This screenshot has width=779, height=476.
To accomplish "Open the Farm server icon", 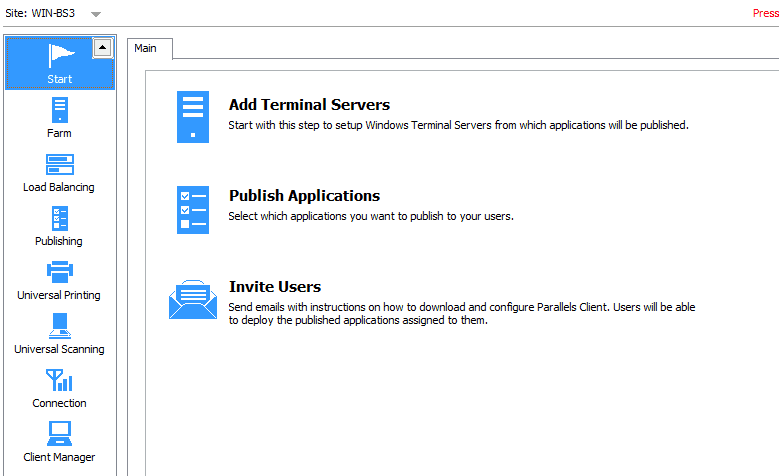I will [60, 109].
